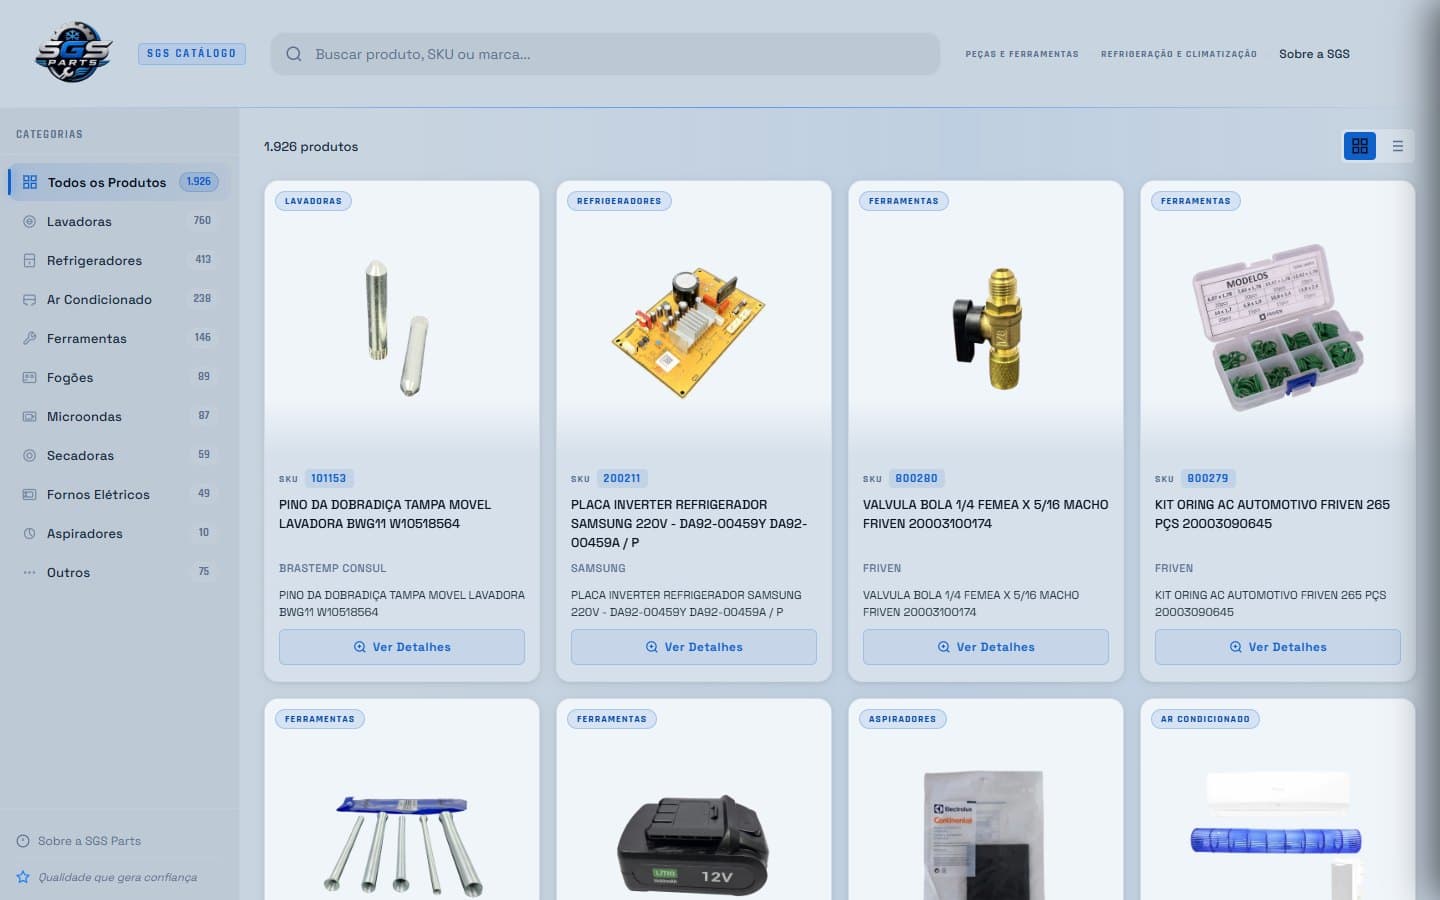Click the Ferramentas wrench icon

click(x=29, y=338)
